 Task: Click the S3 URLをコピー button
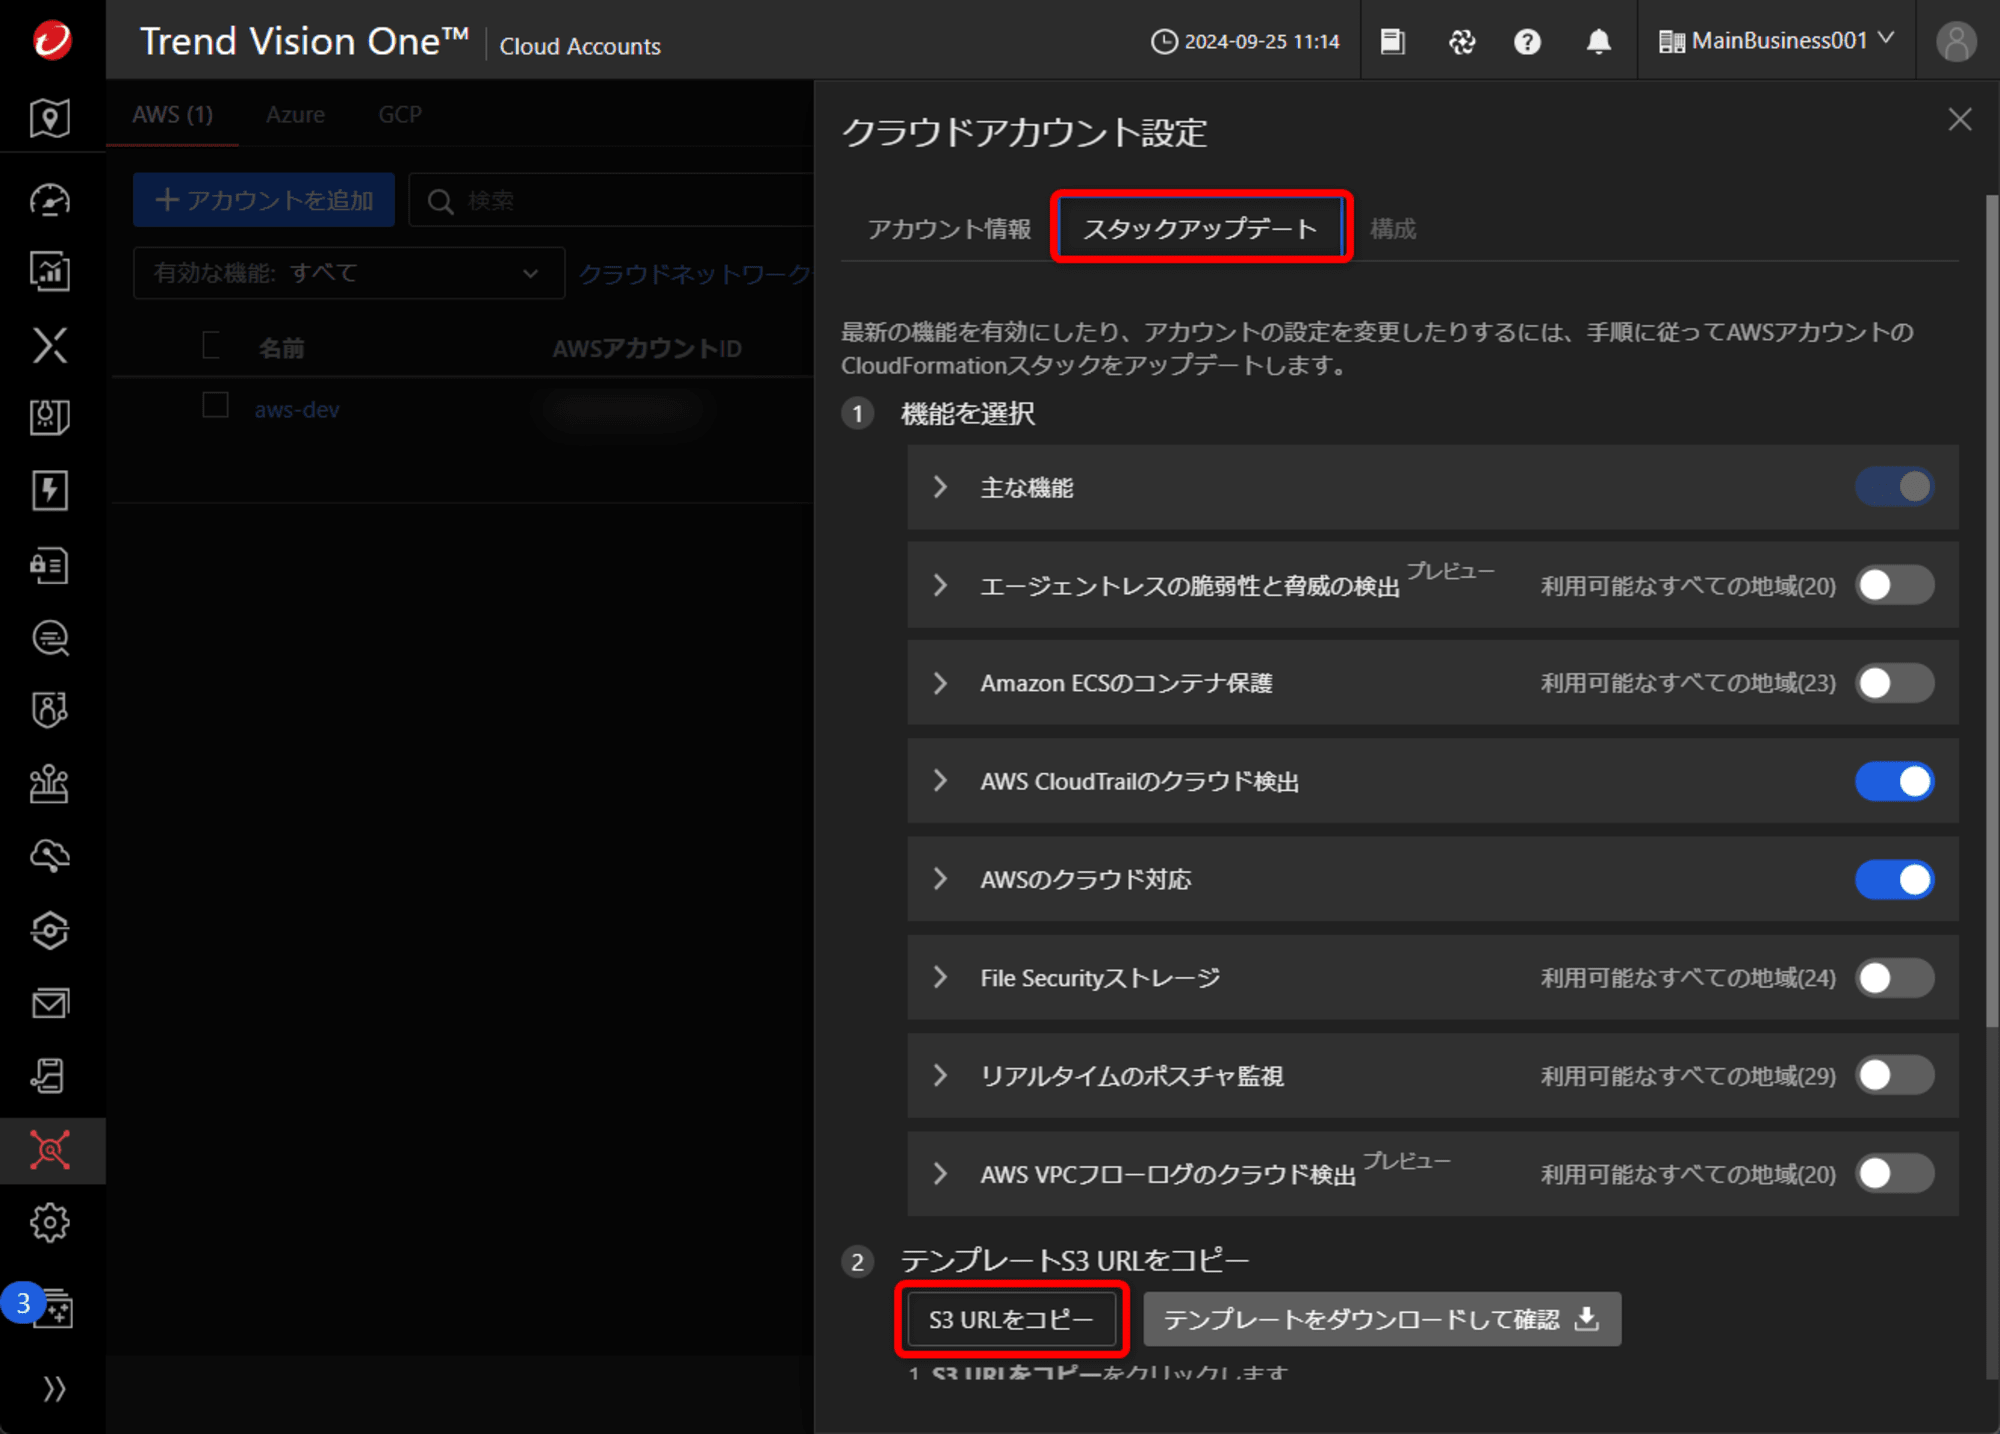coord(1011,1319)
